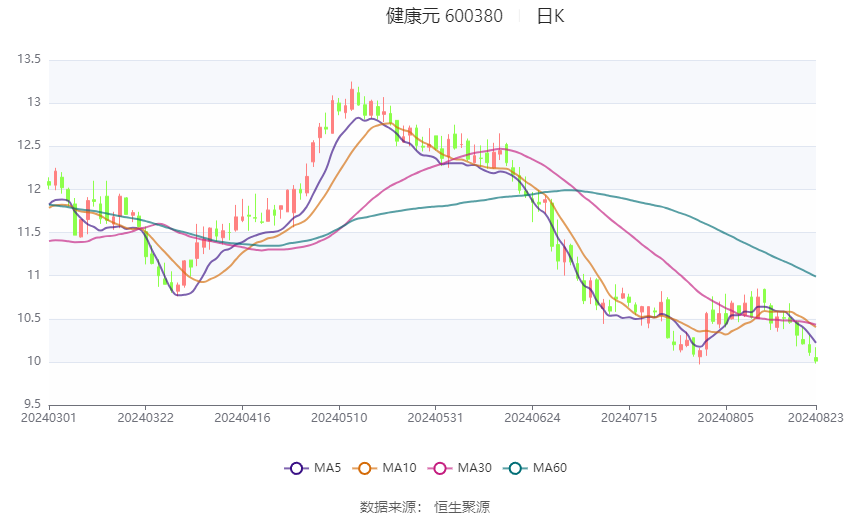Click y-axis value 9.5

click(32, 404)
